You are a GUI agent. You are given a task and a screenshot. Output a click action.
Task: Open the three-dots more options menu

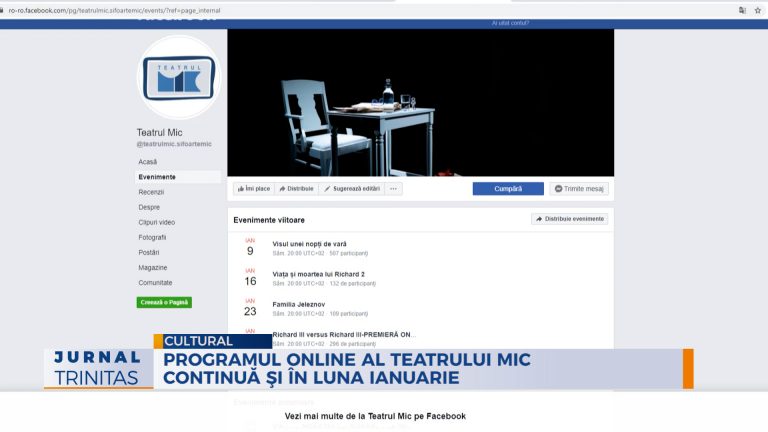click(393, 189)
